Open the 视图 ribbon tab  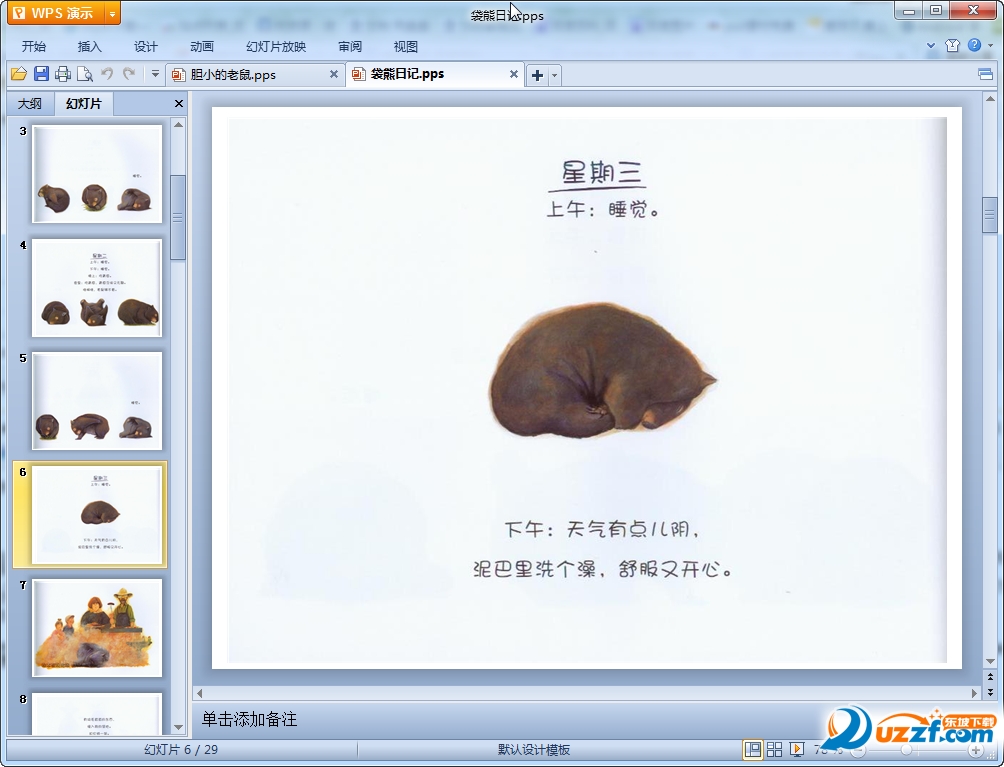406,47
